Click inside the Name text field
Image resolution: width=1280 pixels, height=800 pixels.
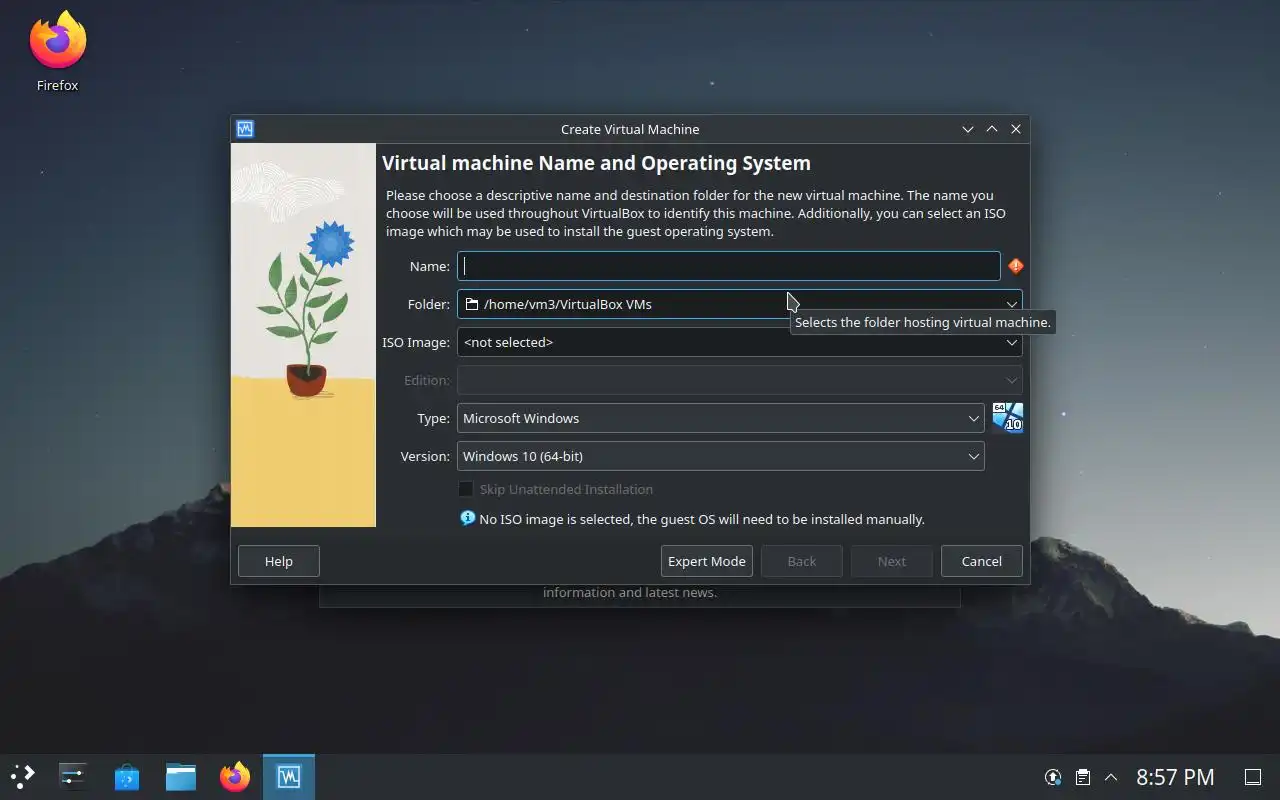[729, 266]
